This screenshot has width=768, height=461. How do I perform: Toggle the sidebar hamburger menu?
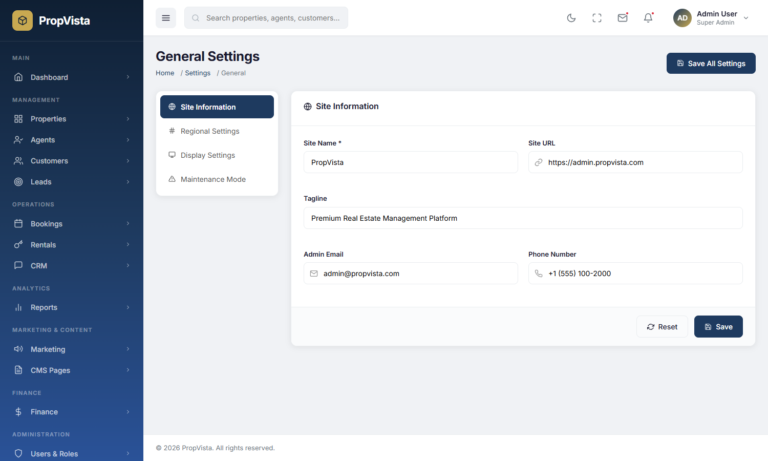tap(166, 17)
